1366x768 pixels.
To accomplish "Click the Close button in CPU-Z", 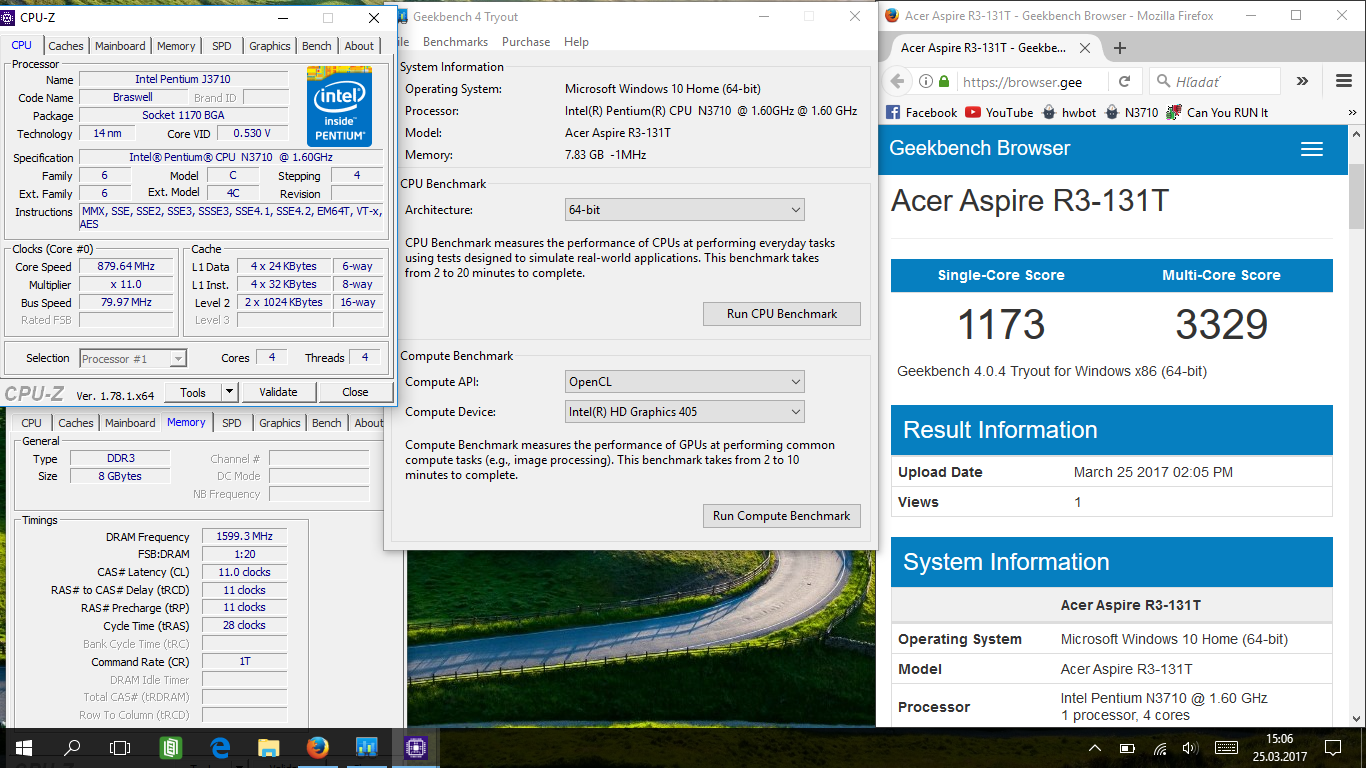I will 355,392.
